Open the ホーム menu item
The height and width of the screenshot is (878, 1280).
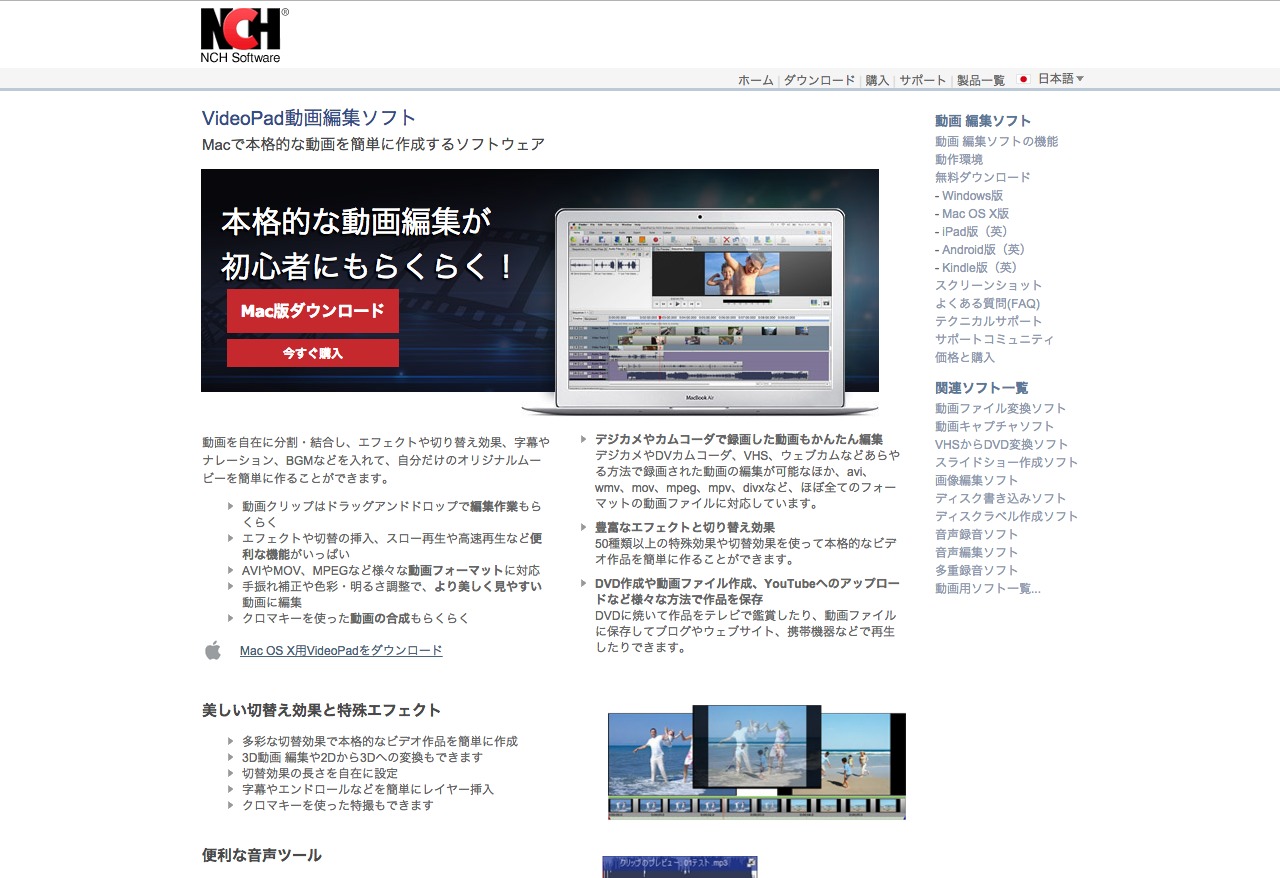pos(756,80)
